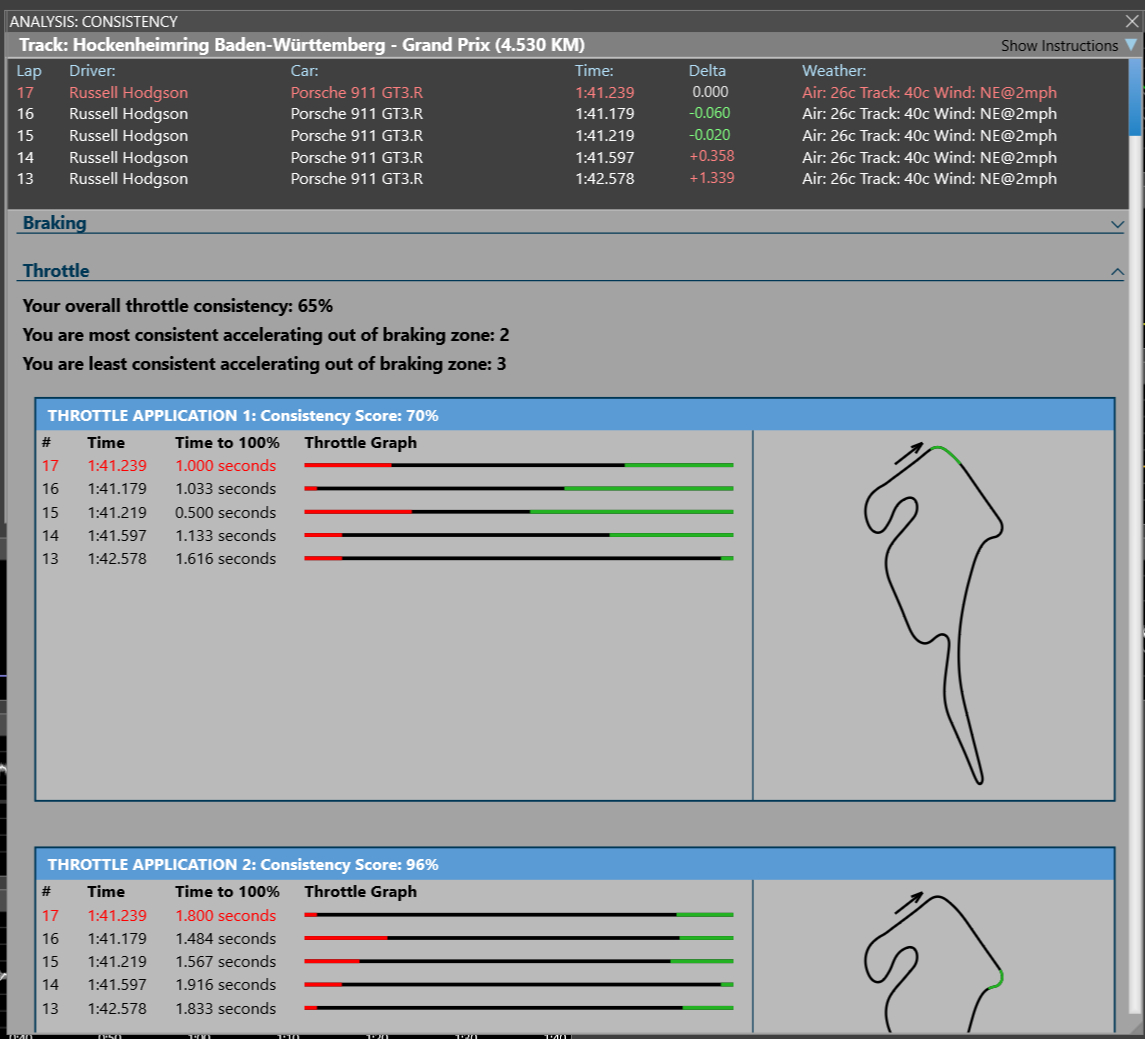Viewport: 1145px width, 1039px height.
Task: Click the Throttle Application 1 header bar
Action: [575, 415]
